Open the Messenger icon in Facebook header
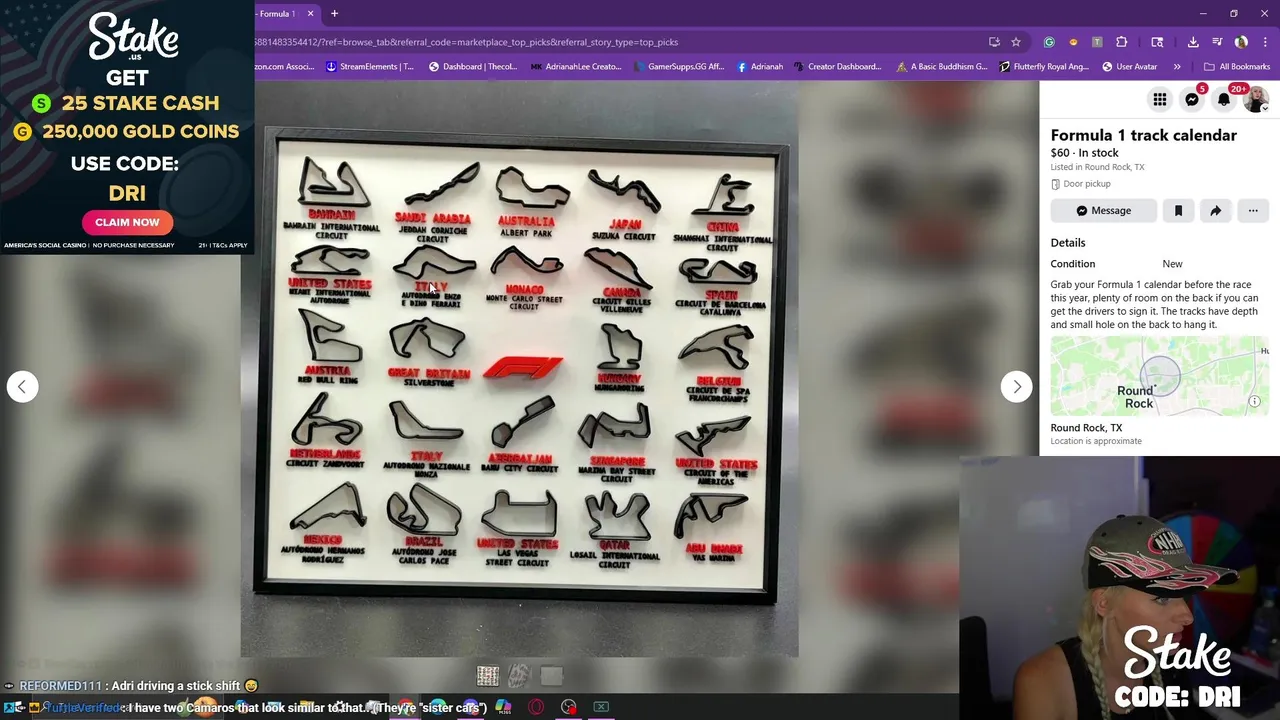1280x720 pixels. (x=1192, y=99)
